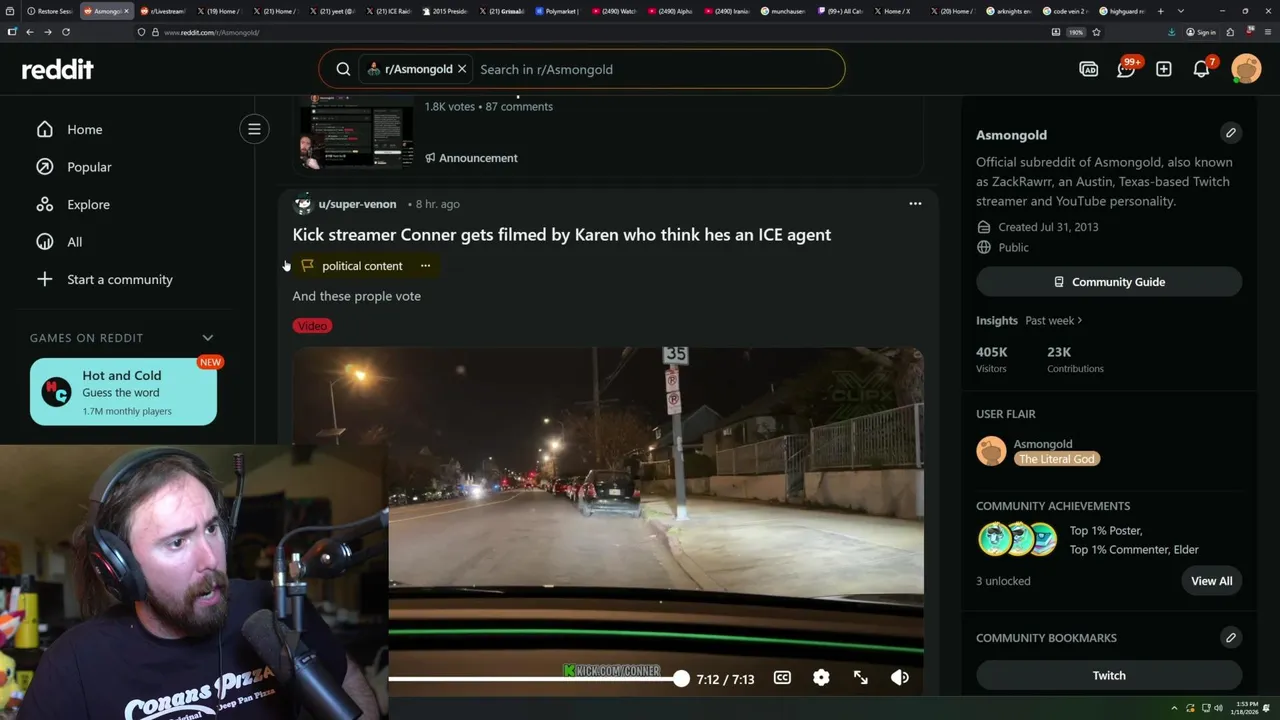Open video settings gear

click(821, 678)
